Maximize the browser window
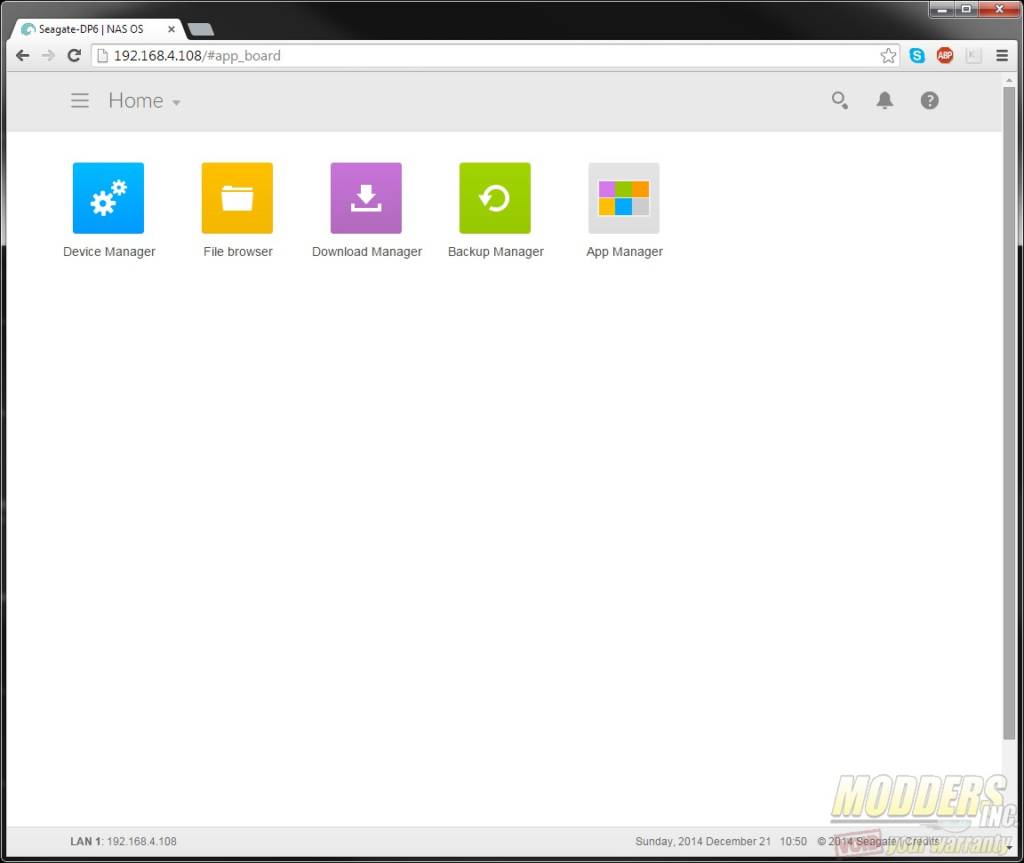 [966, 9]
